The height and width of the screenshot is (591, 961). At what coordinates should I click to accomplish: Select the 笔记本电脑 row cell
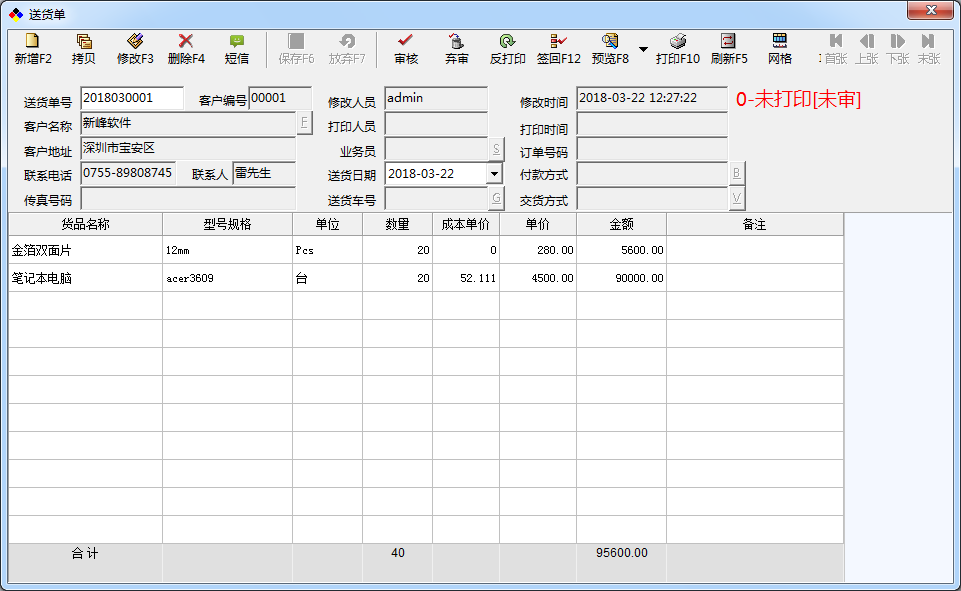tap(85, 278)
